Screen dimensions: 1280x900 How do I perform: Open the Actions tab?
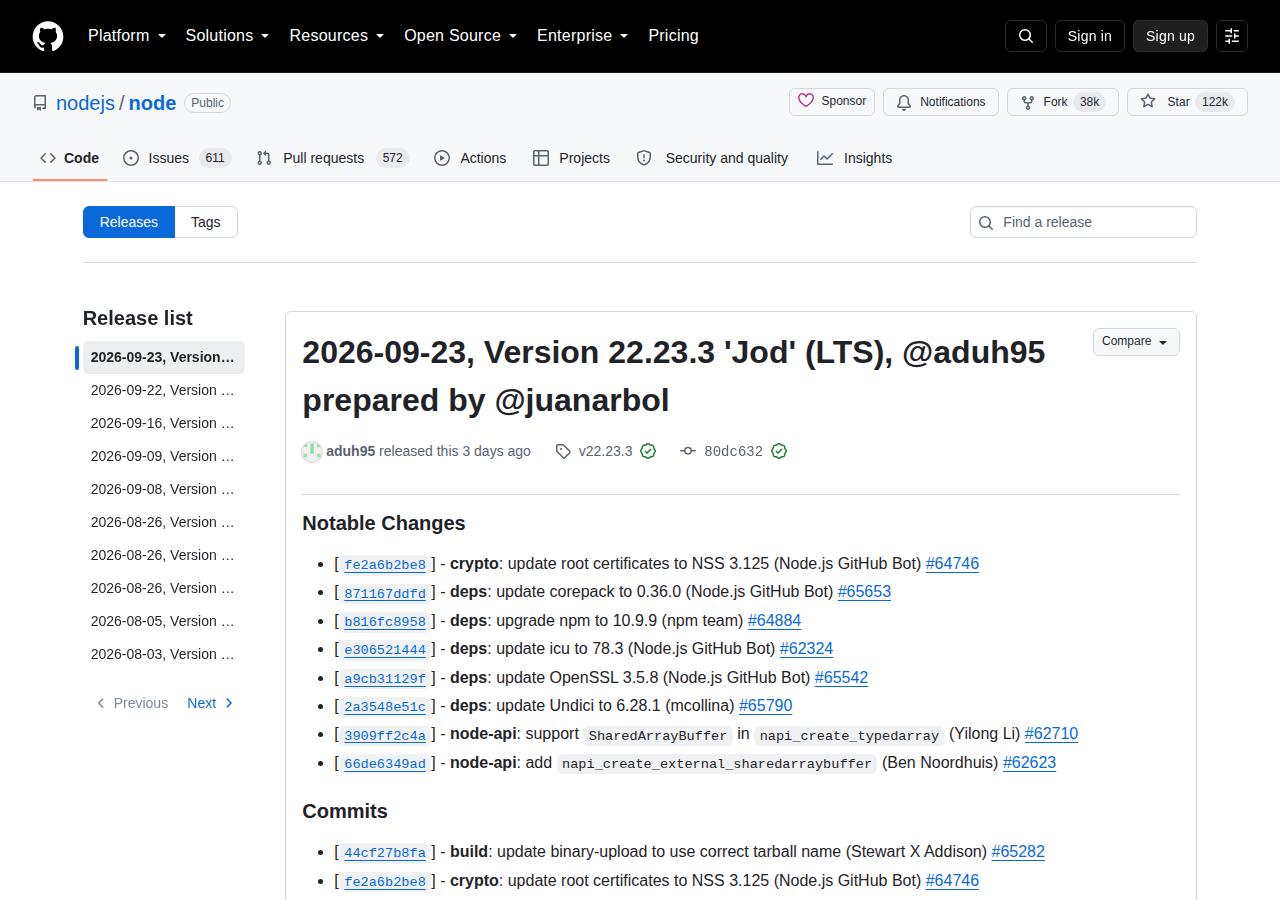(x=470, y=158)
